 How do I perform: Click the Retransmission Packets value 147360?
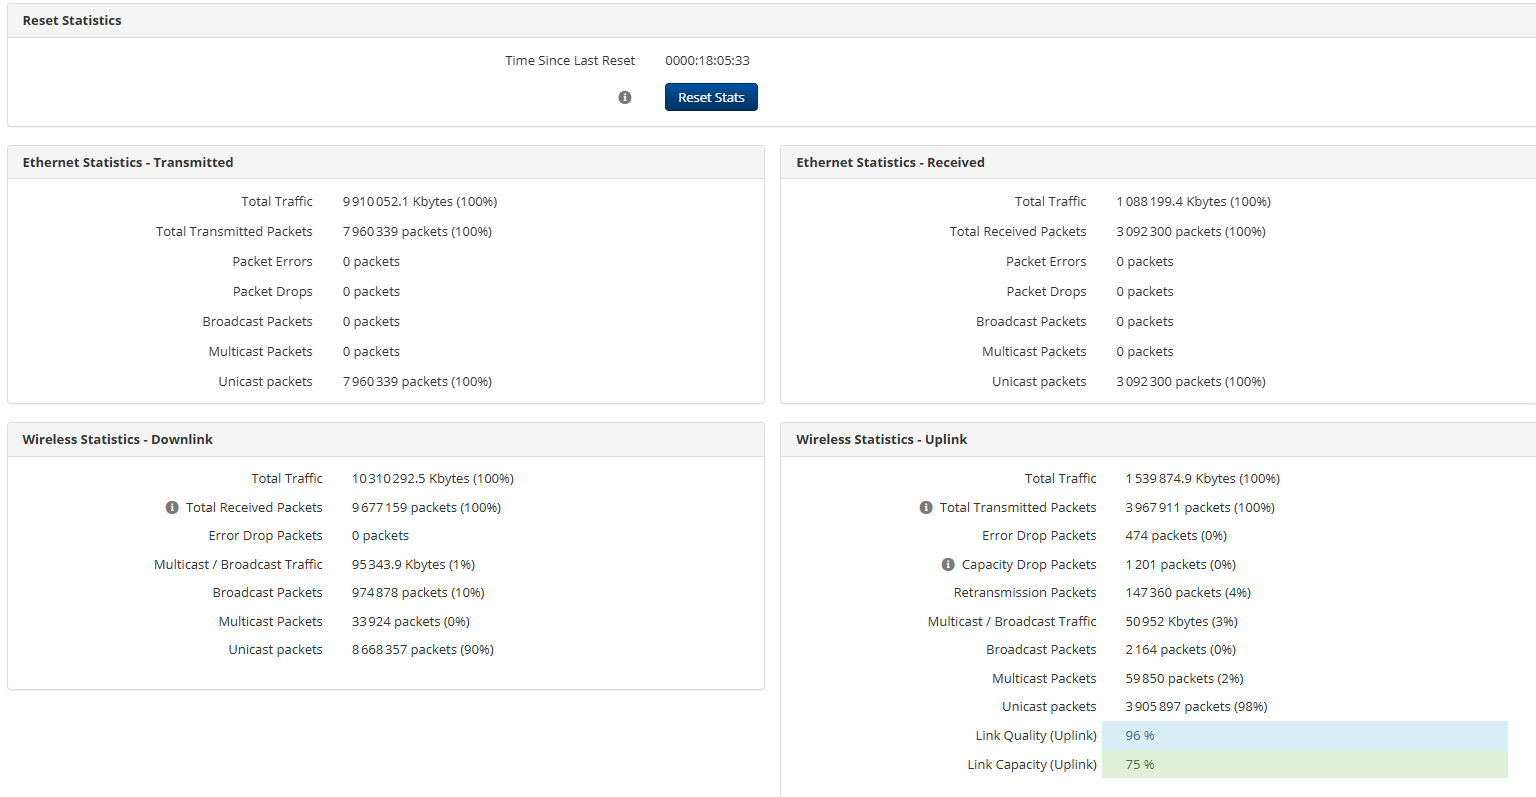click(x=1187, y=592)
